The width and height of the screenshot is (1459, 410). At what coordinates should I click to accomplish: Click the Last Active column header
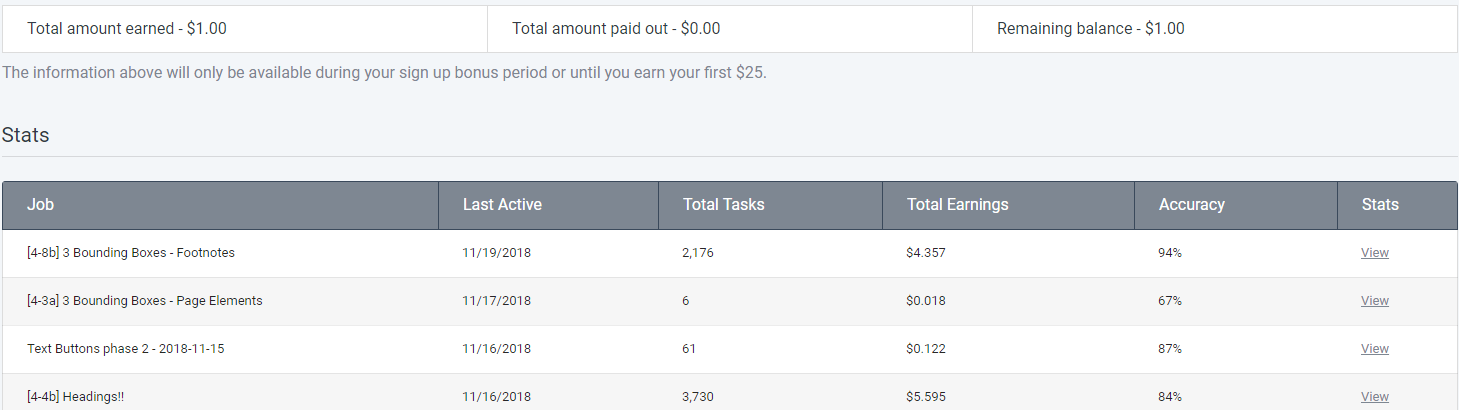pyautogui.click(x=502, y=205)
